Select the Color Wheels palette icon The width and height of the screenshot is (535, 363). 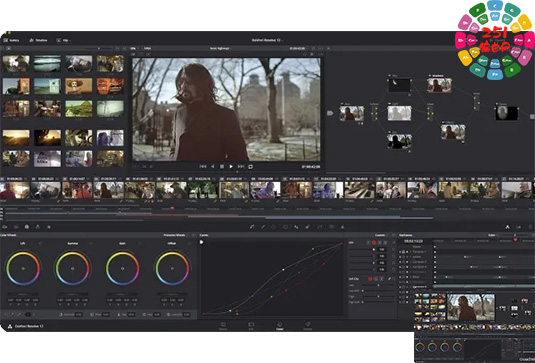pos(27,227)
